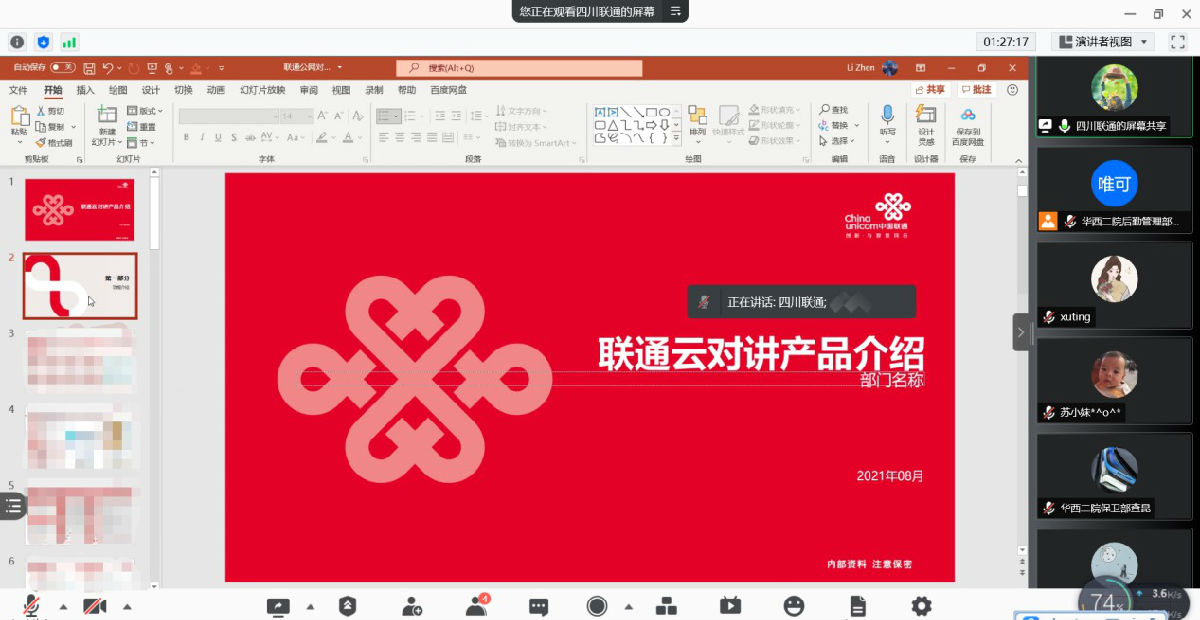Click the Comments (批注) button
Screen dimensions: 1200x620
[x=976, y=90]
